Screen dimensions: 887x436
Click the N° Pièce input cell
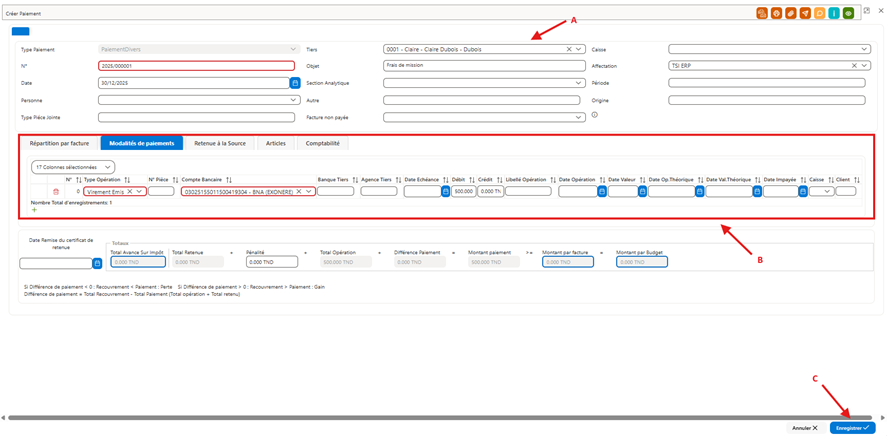coord(161,192)
